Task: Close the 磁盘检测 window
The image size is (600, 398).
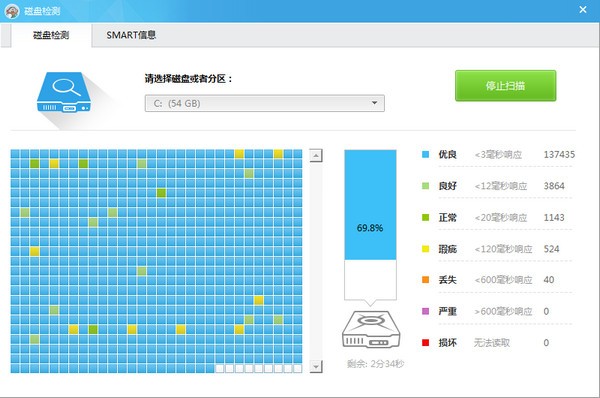Action: tap(583, 10)
